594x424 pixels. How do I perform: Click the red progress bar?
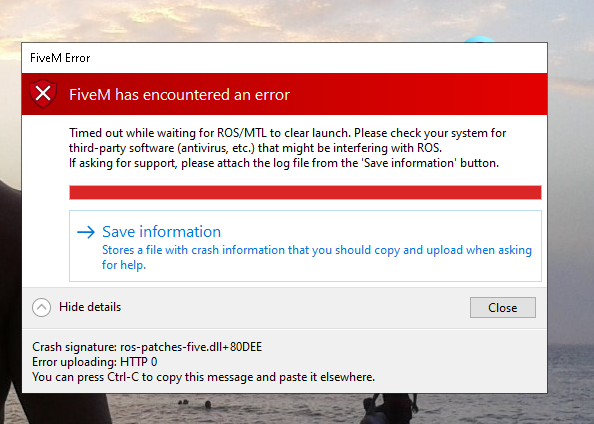pos(305,192)
